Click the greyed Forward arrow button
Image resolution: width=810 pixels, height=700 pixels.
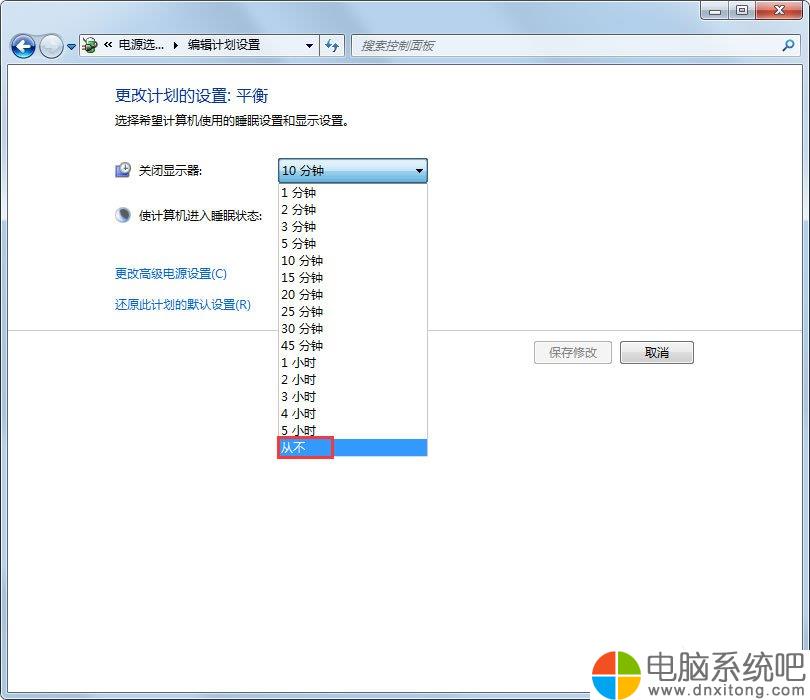52,46
